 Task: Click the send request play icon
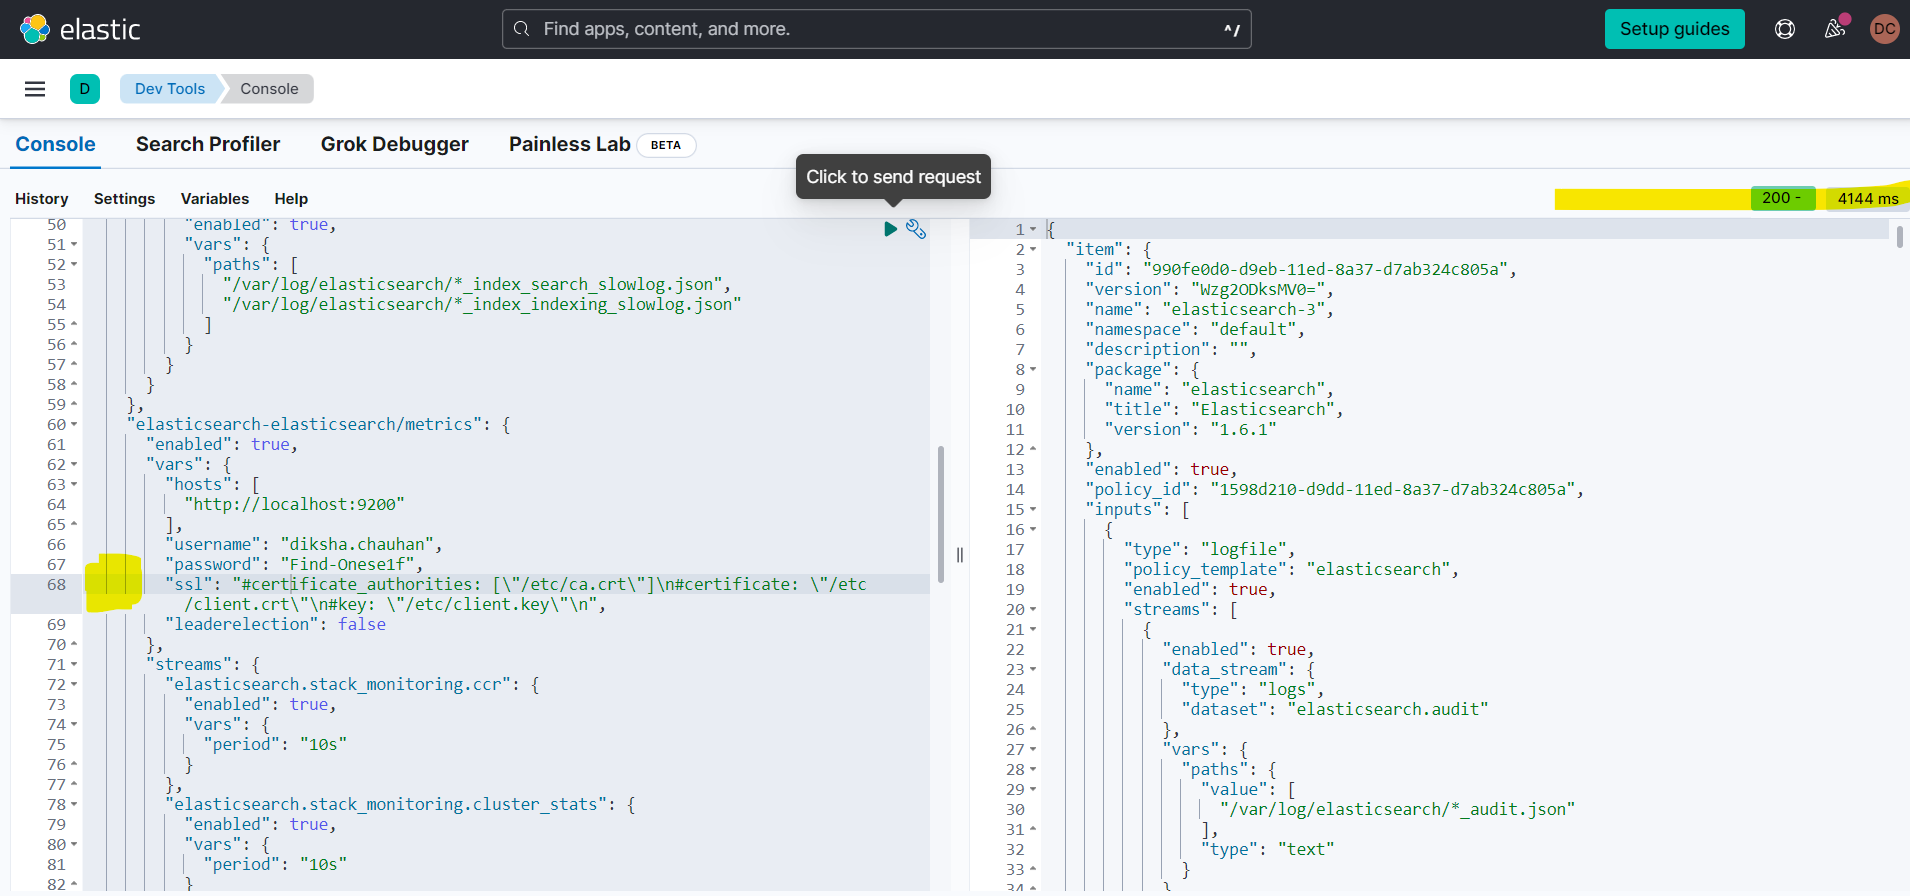point(890,229)
